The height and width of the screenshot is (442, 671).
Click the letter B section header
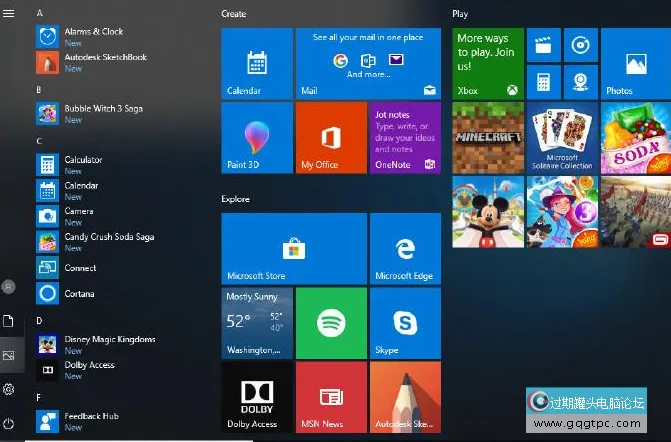[x=39, y=90]
